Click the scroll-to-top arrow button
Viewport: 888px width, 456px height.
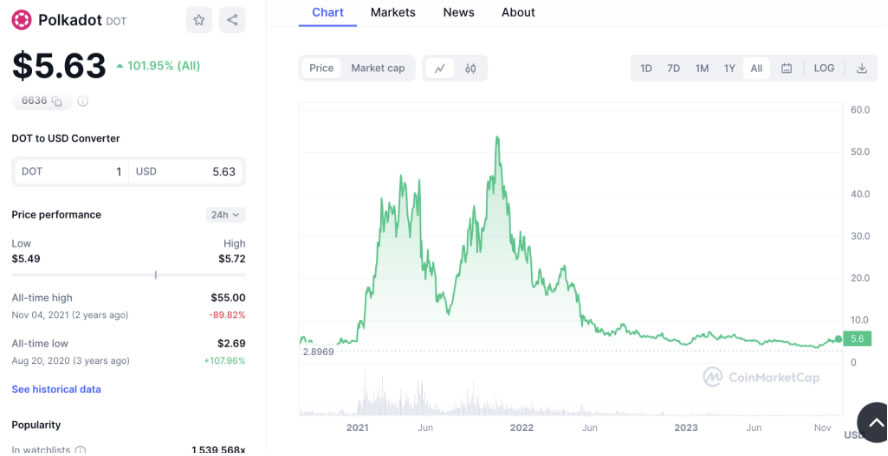click(874, 423)
